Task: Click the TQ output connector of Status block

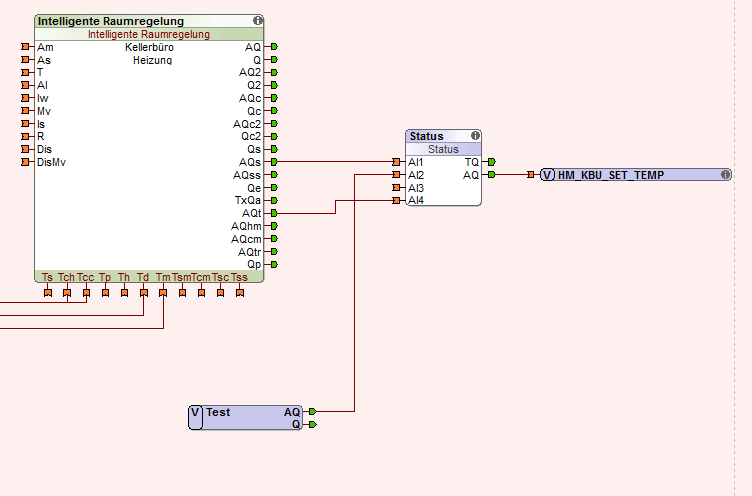Action: pyautogui.click(x=491, y=162)
